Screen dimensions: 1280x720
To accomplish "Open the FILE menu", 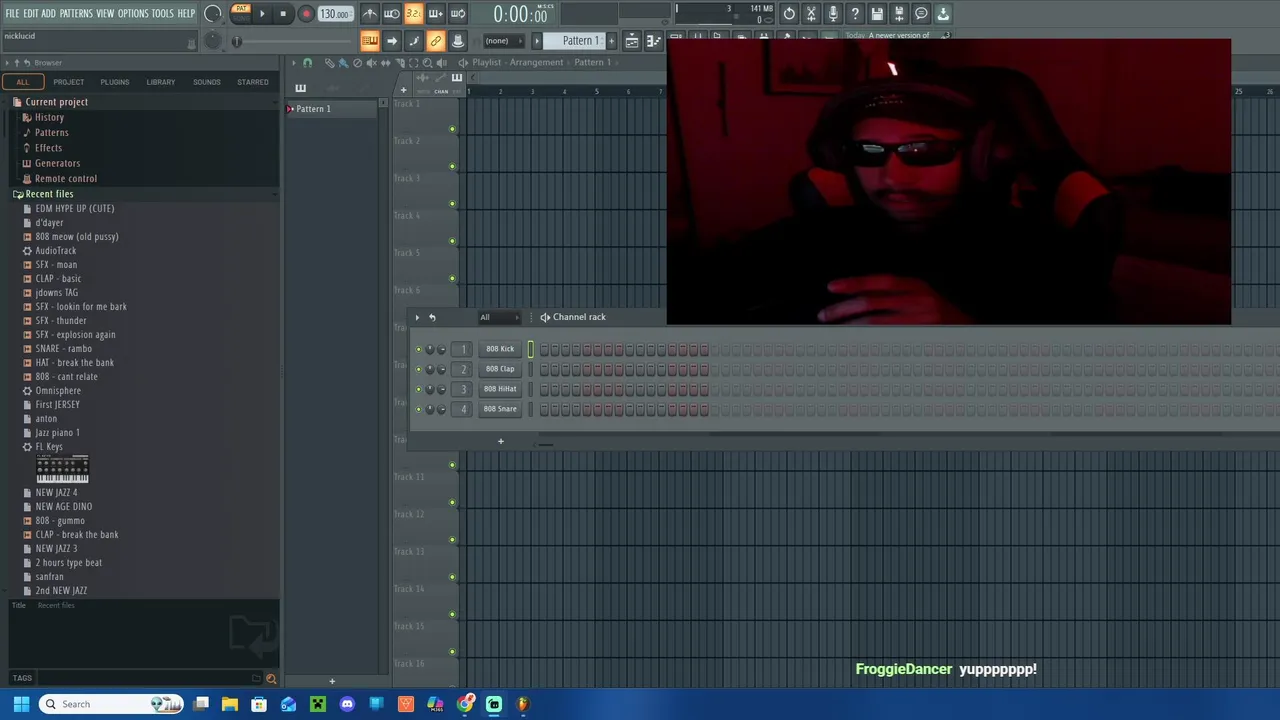I will tap(12, 14).
